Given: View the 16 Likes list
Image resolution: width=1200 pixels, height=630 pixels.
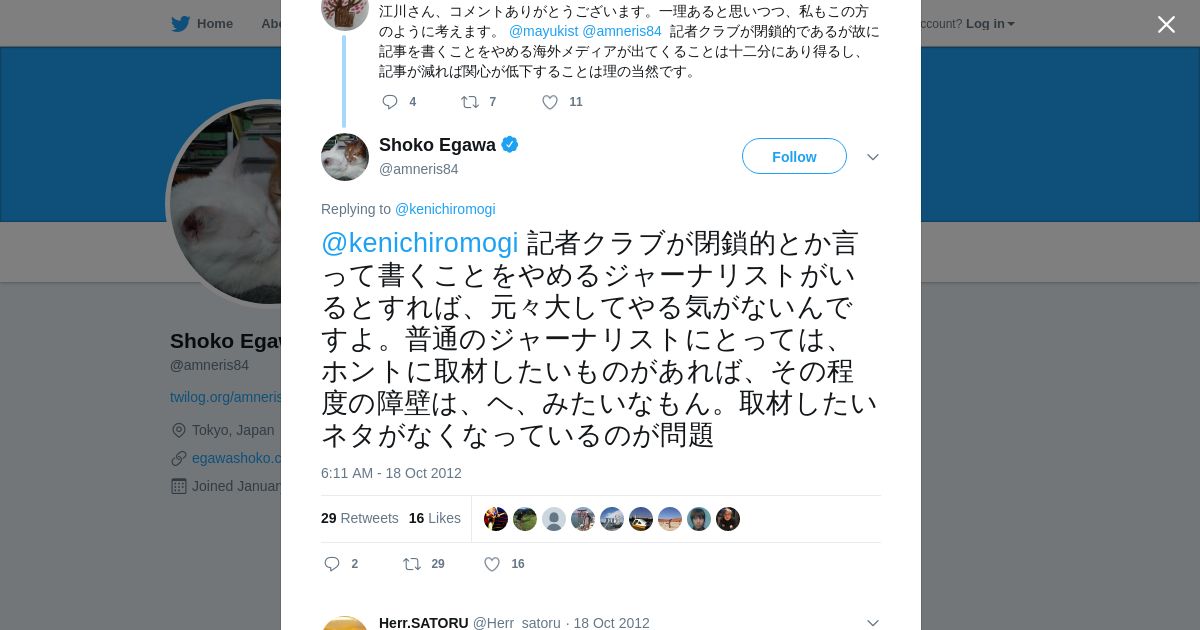Looking at the screenshot, I should click(x=435, y=518).
